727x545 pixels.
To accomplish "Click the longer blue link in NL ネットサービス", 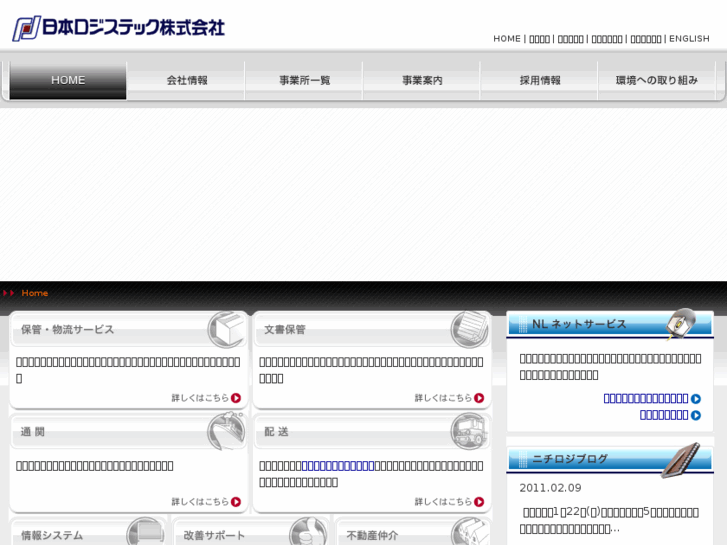I will point(646,398).
